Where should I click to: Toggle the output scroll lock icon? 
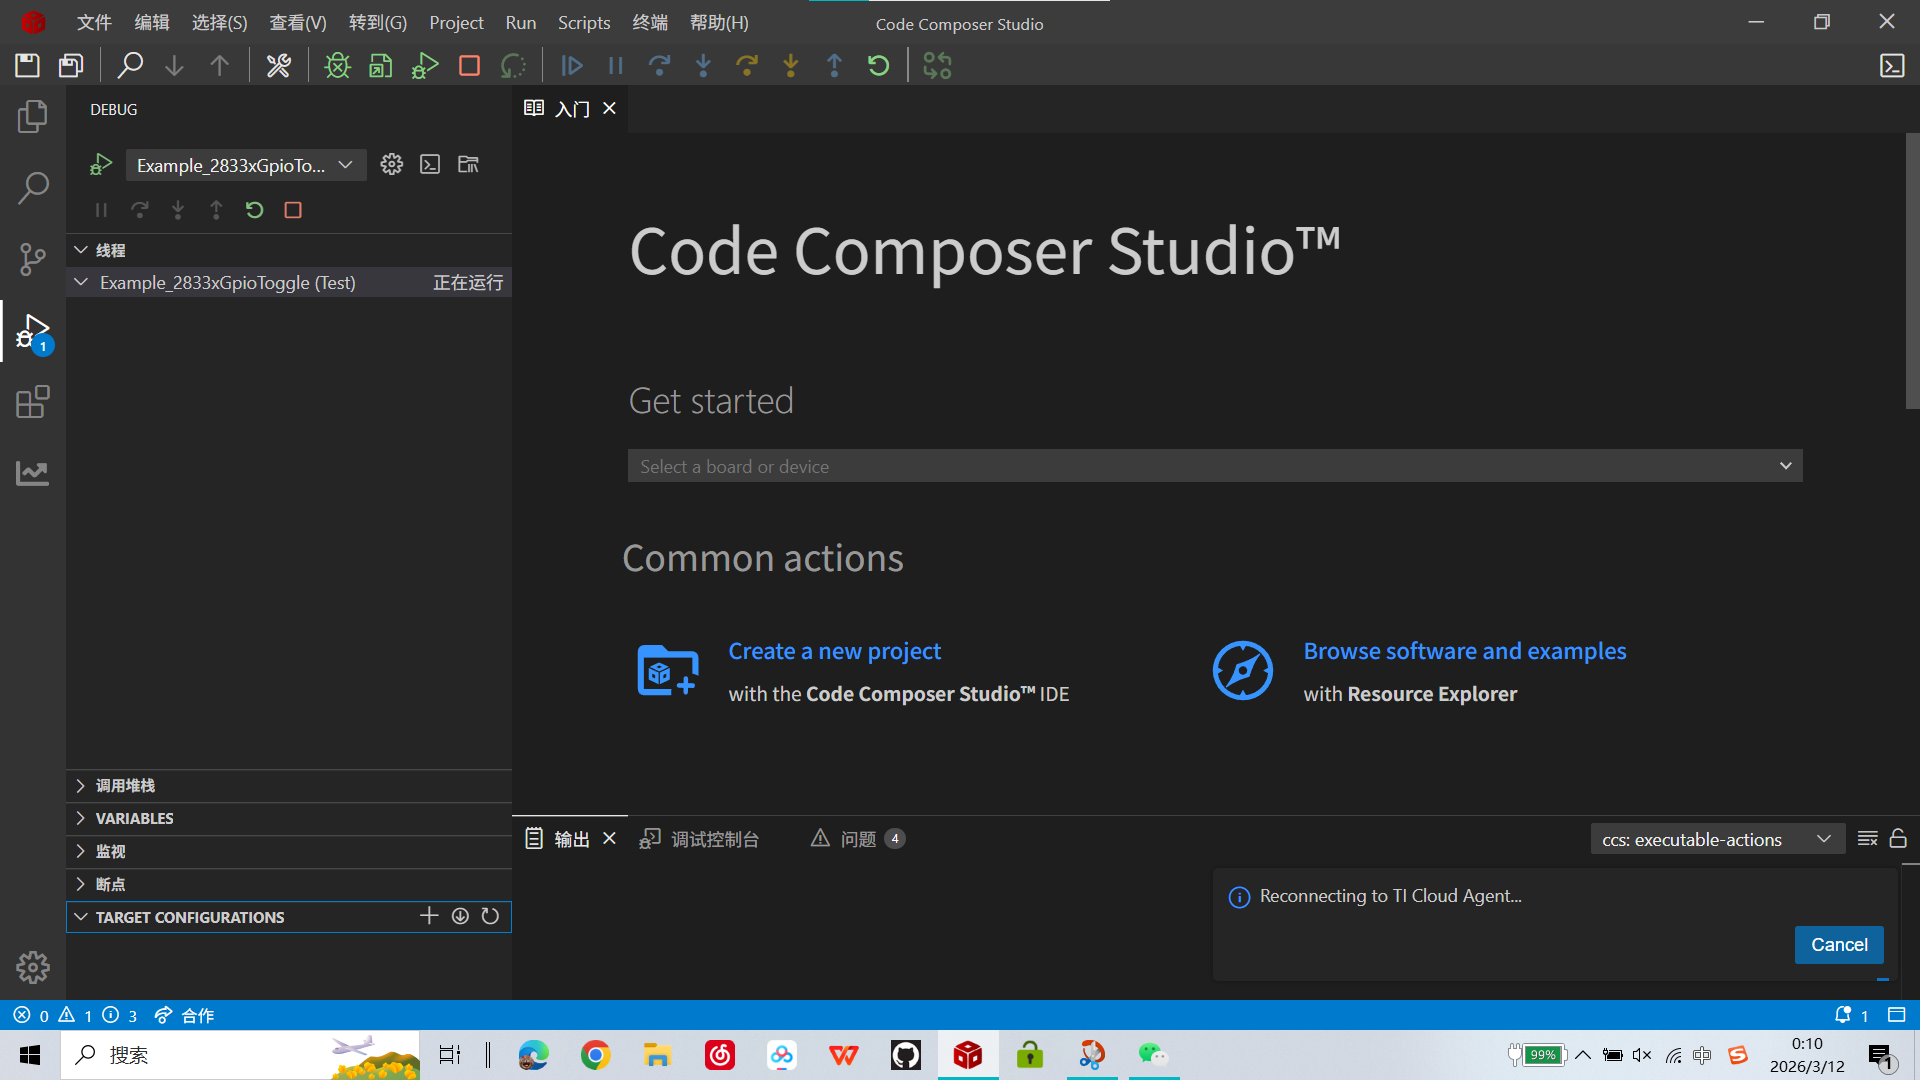1898,839
